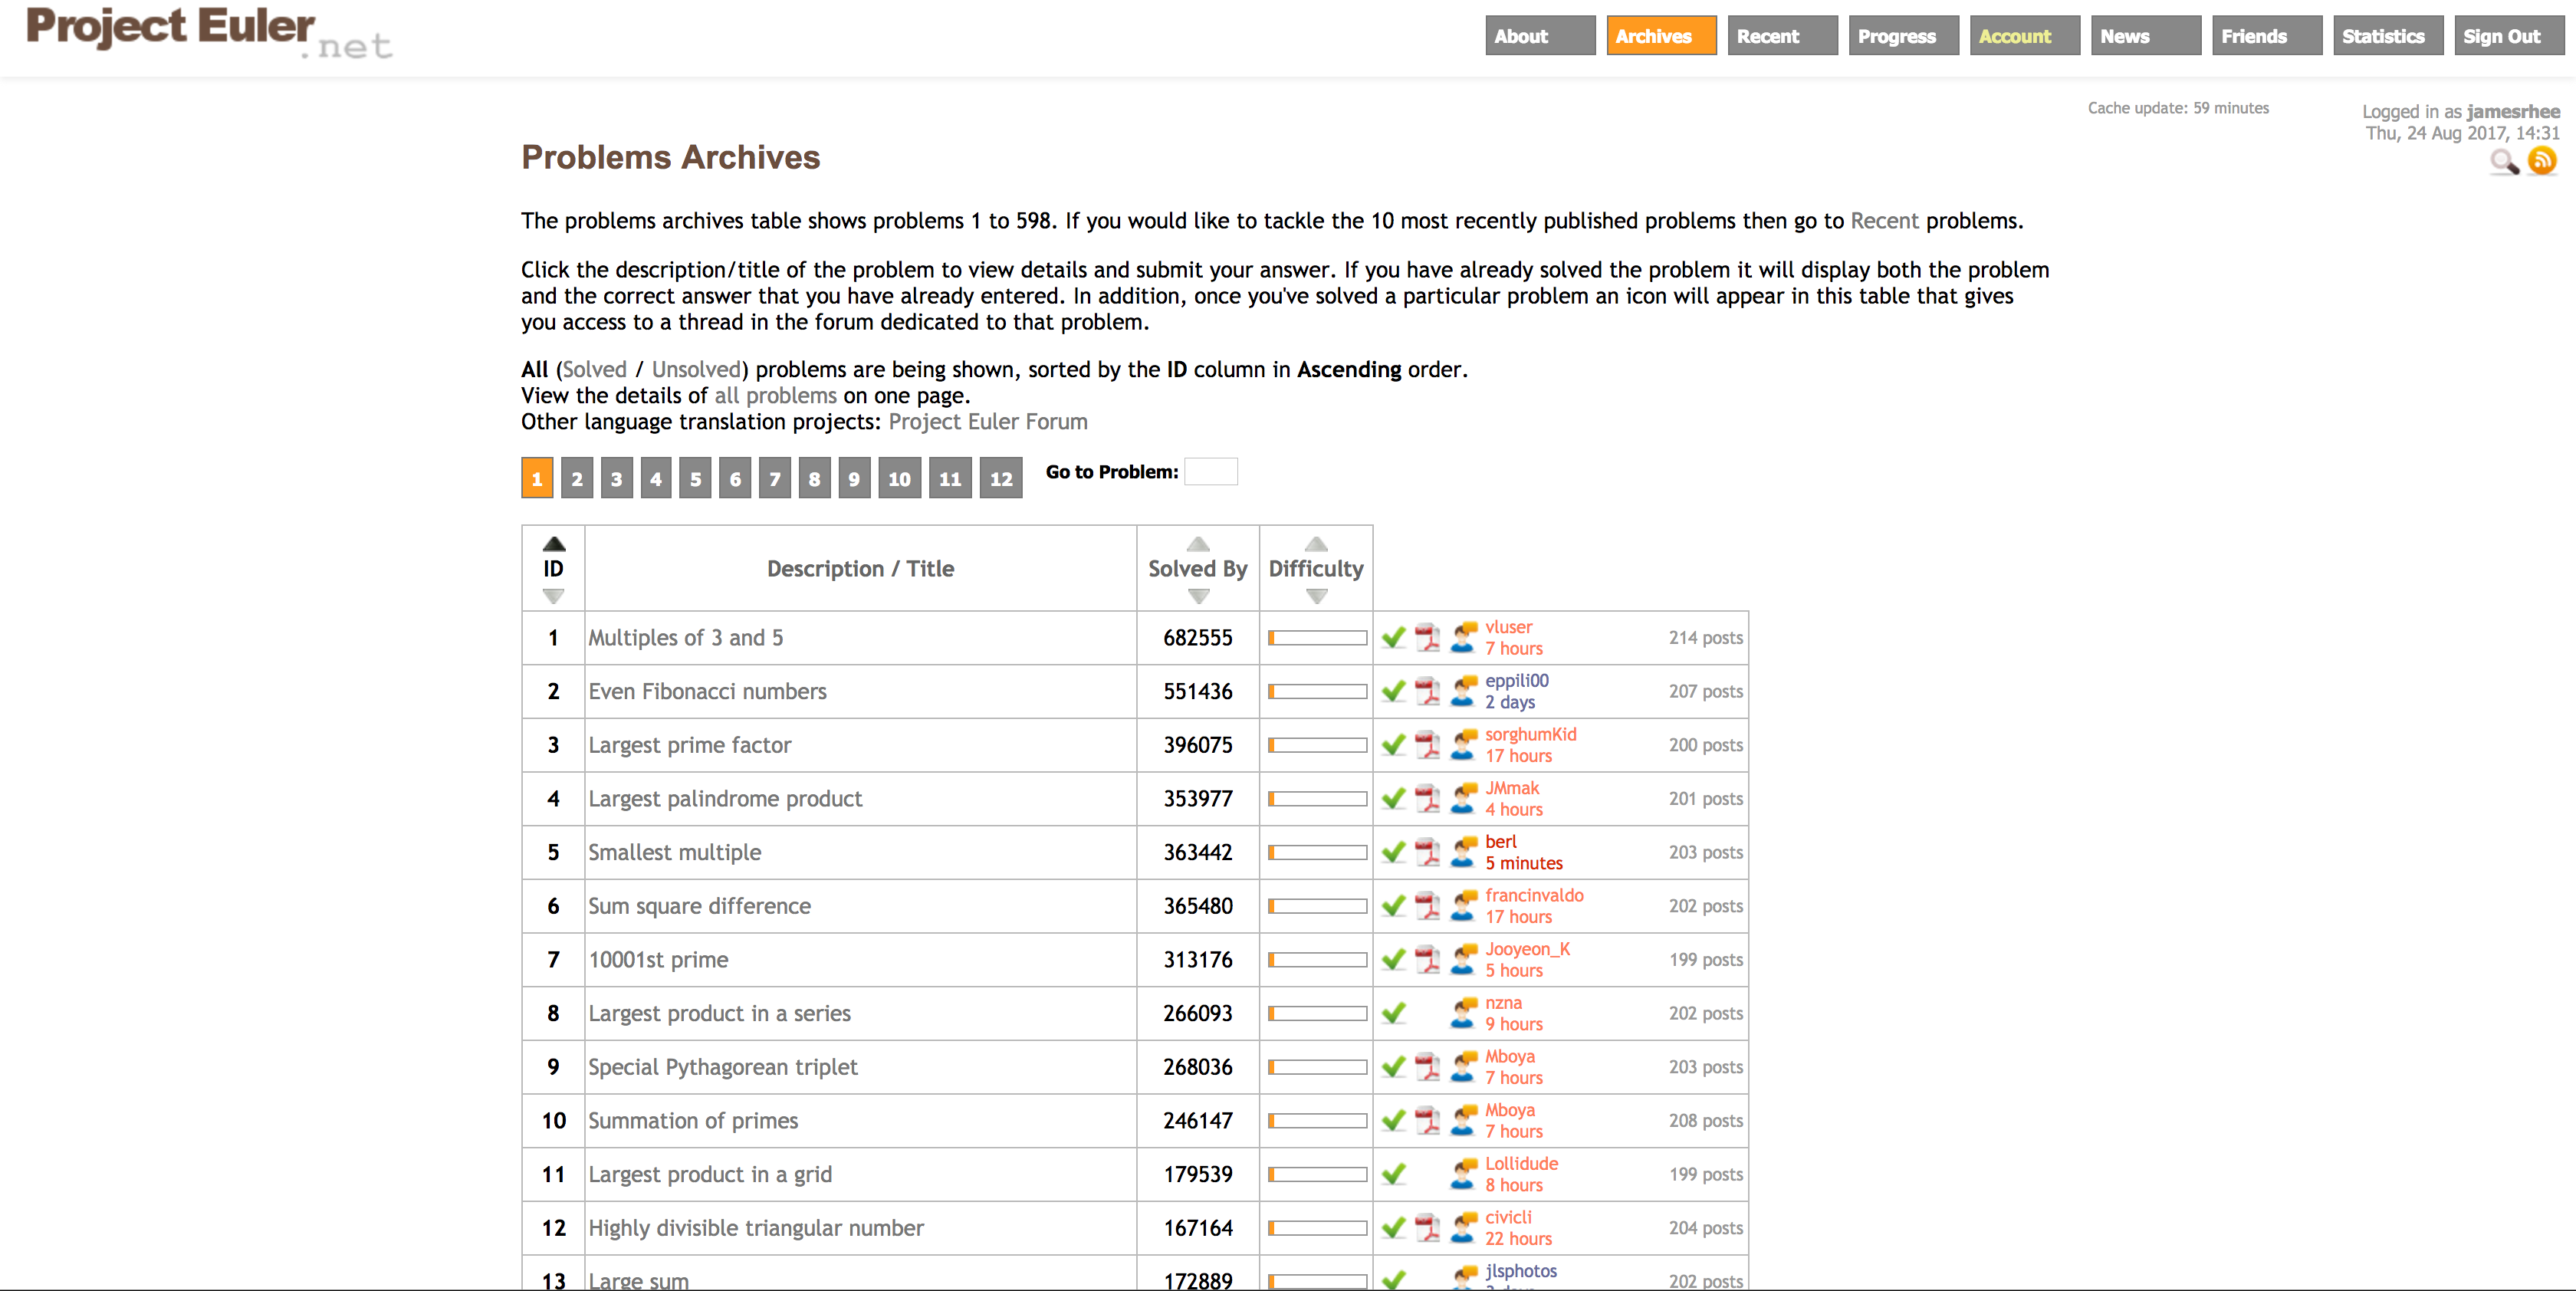Open Special Pythagorean triplet problem
Image resolution: width=2576 pixels, height=1291 pixels.
(723, 1067)
